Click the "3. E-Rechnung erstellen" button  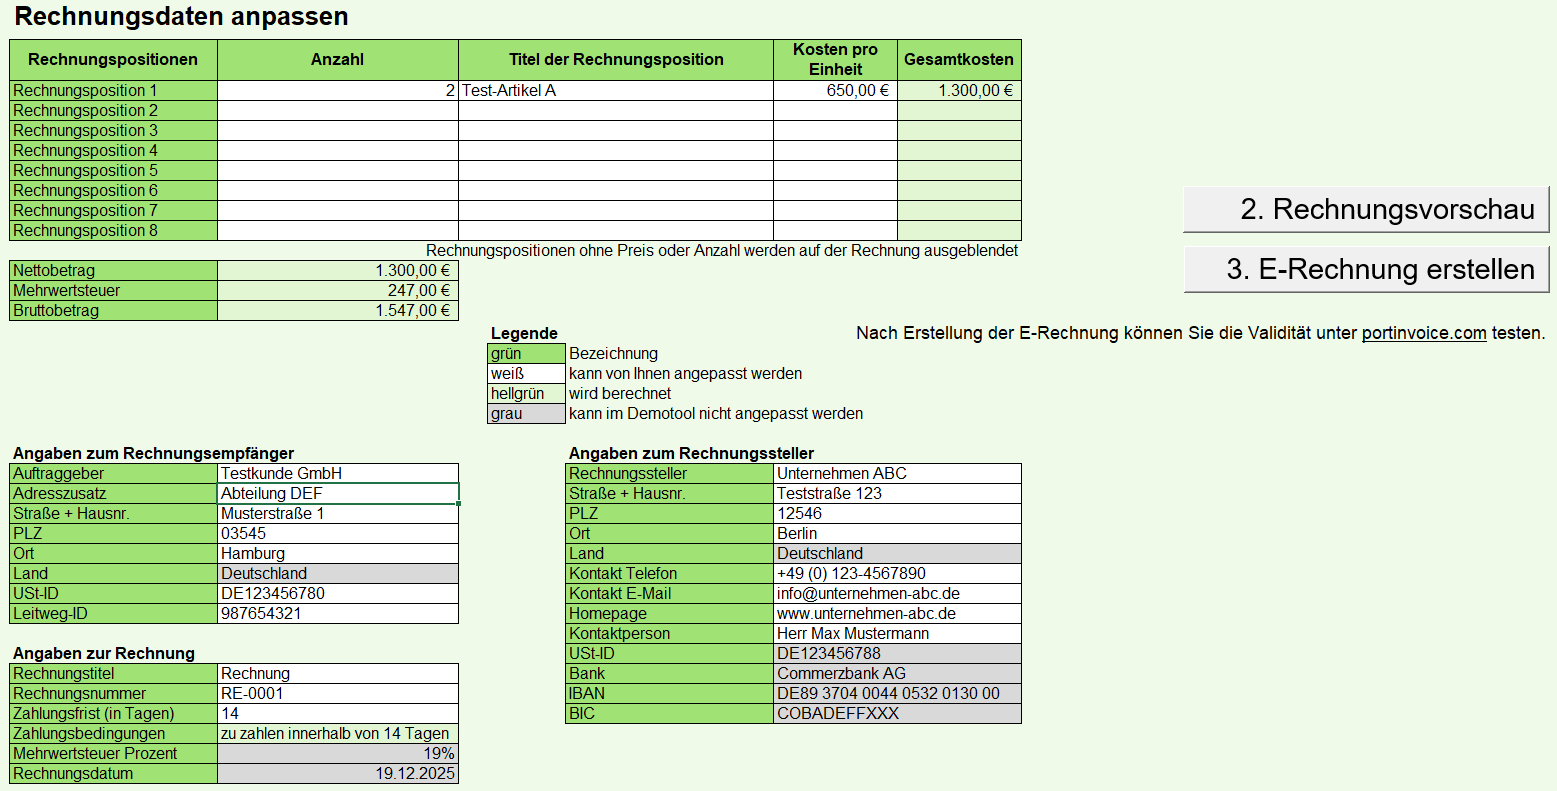pos(1365,268)
